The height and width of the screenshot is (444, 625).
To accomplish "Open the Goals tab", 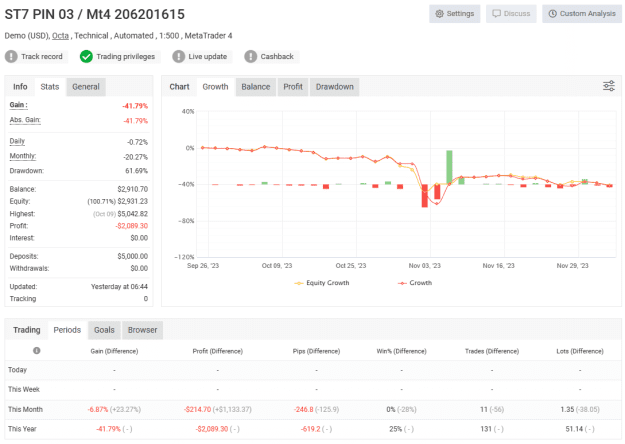I will point(104,330).
